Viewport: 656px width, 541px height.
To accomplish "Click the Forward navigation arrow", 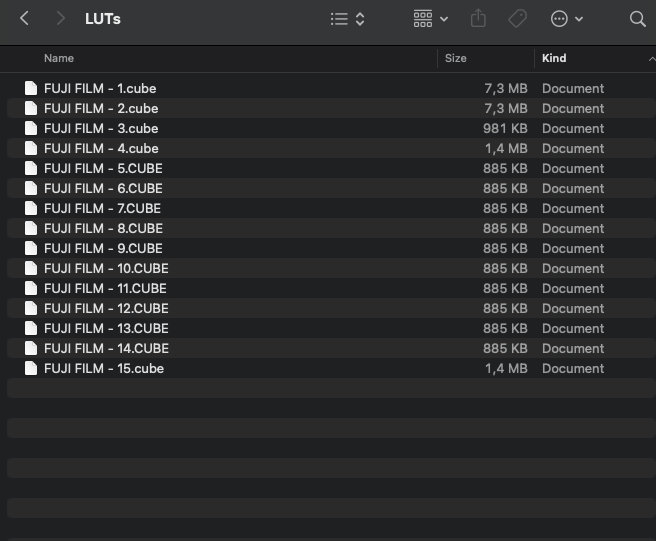I will click(x=61, y=19).
